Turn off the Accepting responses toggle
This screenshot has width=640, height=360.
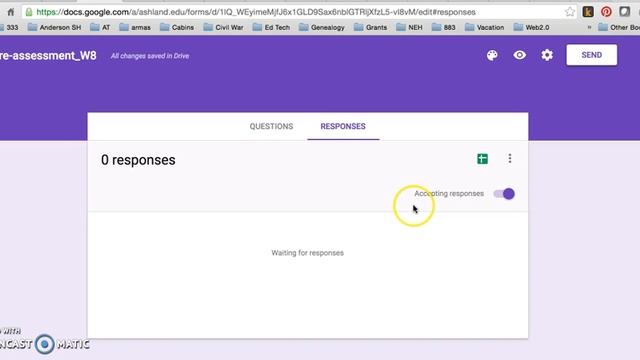pos(504,194)
